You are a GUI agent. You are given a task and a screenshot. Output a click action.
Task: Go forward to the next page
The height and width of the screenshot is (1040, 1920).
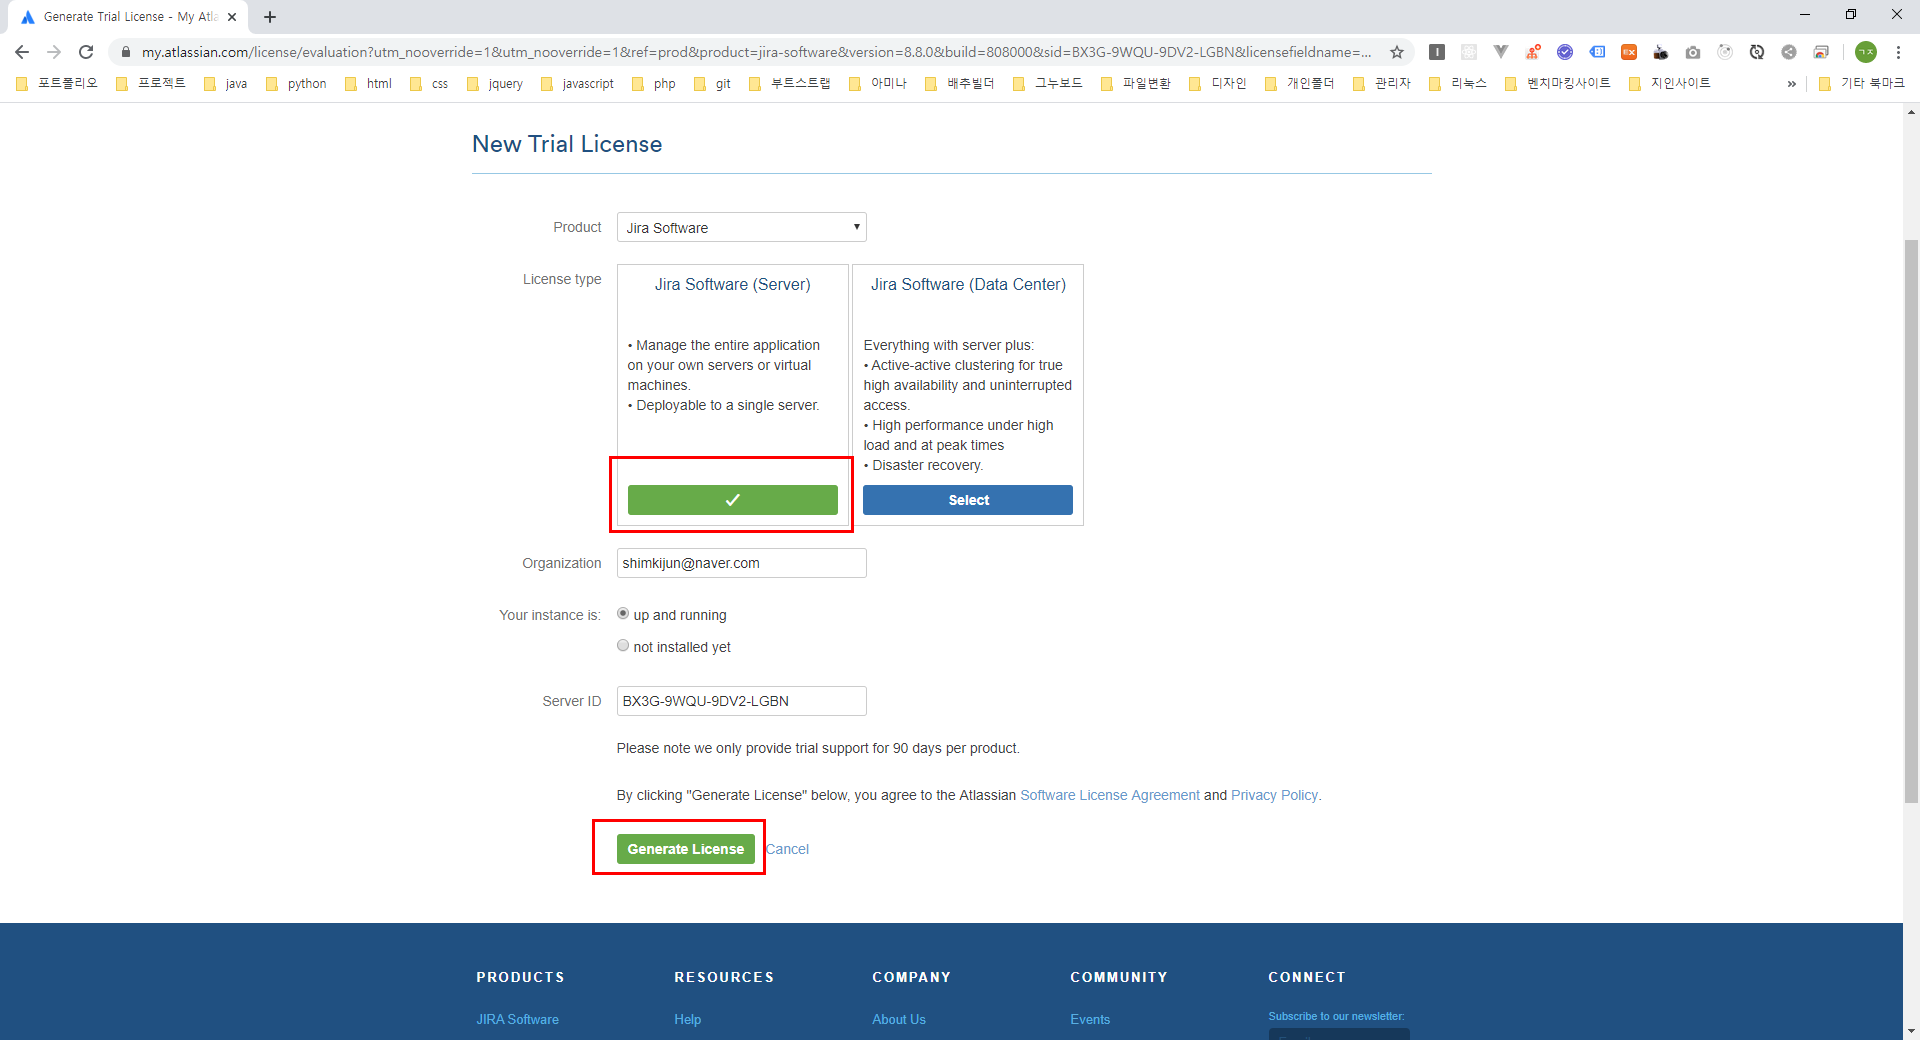click(54, 52)
